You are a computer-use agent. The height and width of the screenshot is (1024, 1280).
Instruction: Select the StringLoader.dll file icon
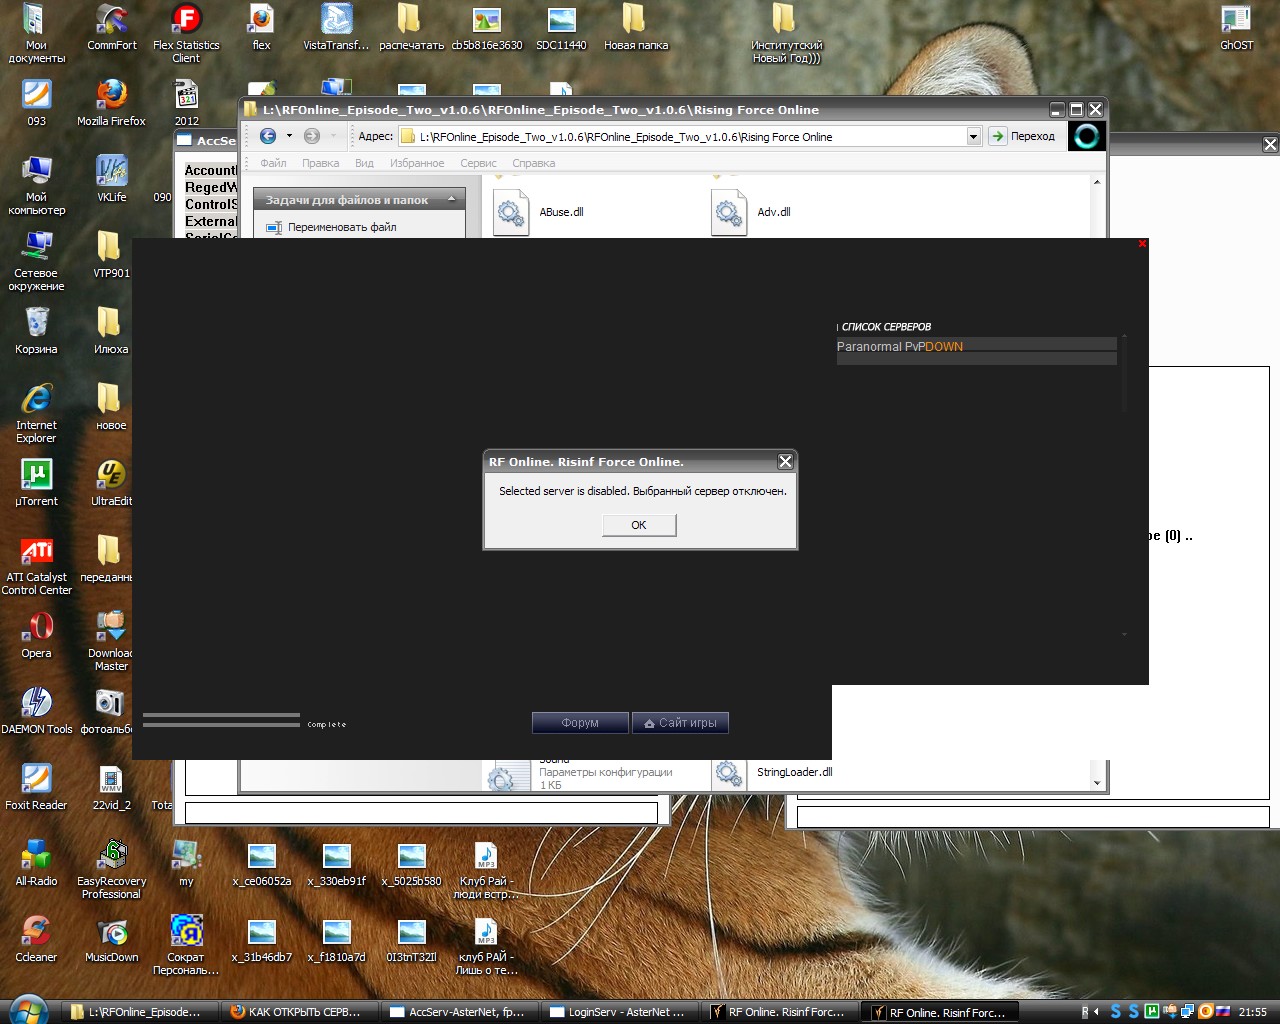point(729,774)
